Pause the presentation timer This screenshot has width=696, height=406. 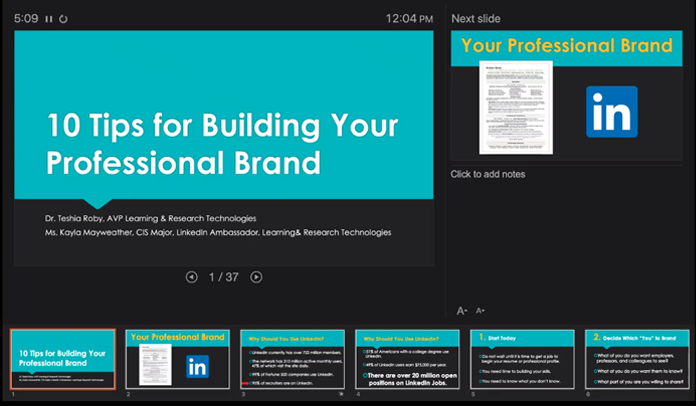tap(49, 19)
